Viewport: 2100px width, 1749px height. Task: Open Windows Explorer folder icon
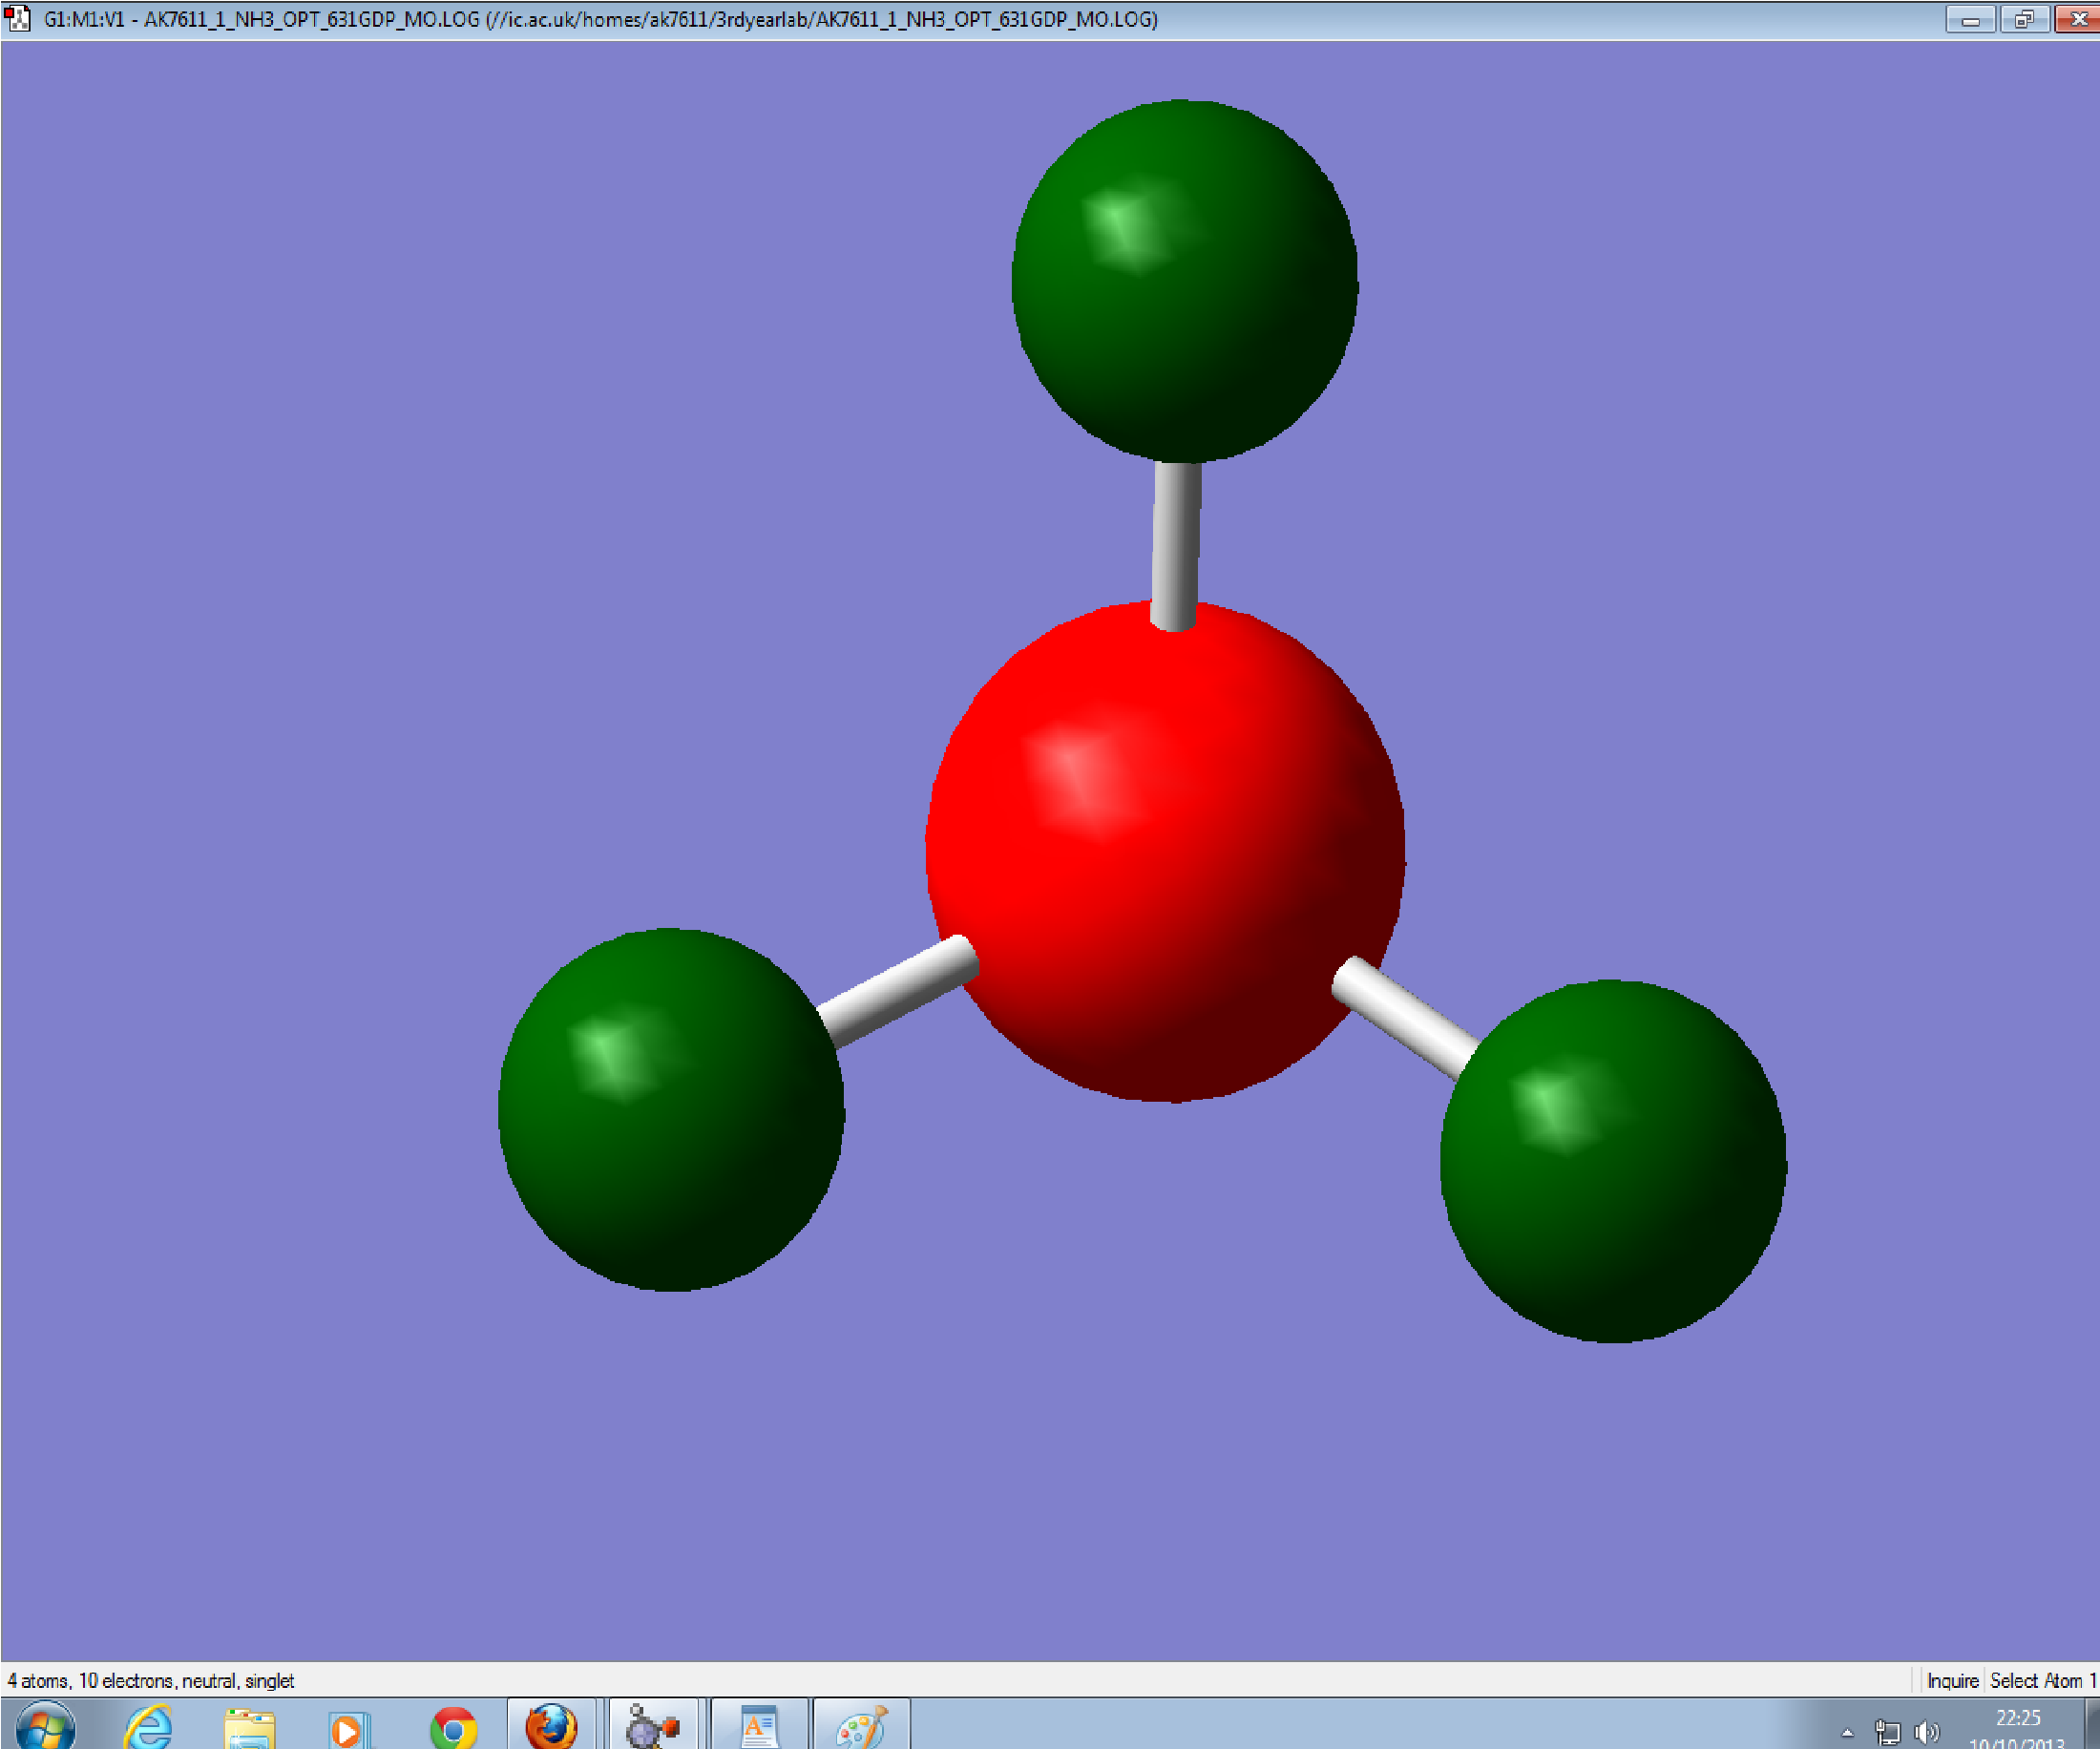point(249,1727)
